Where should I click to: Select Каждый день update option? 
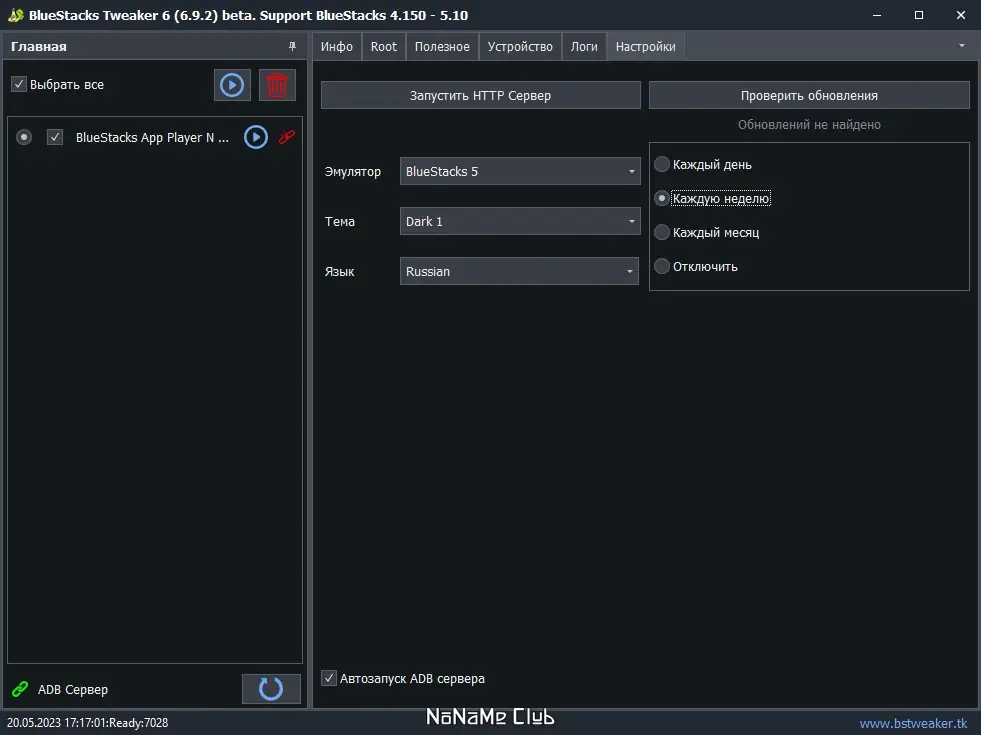pos(662,165)
